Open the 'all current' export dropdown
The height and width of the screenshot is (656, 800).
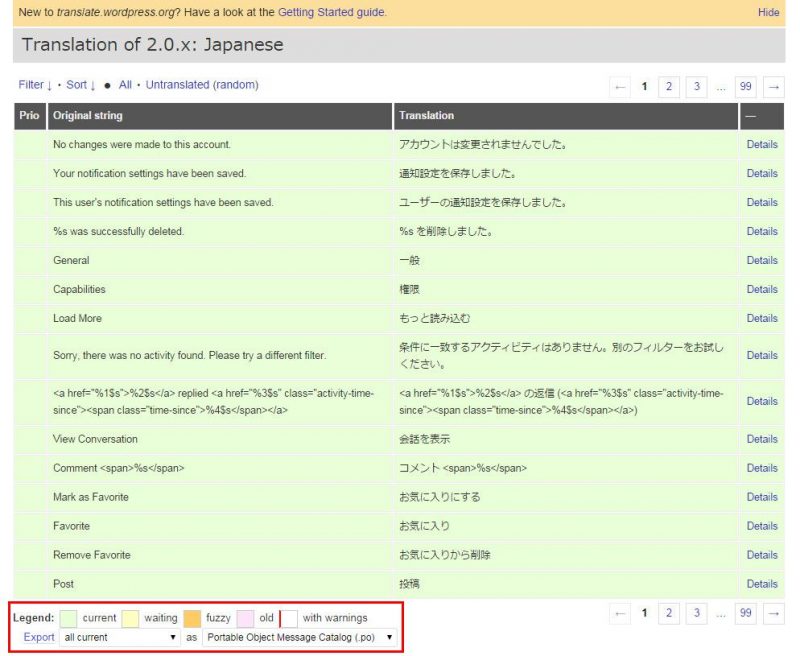click(119, 637)
